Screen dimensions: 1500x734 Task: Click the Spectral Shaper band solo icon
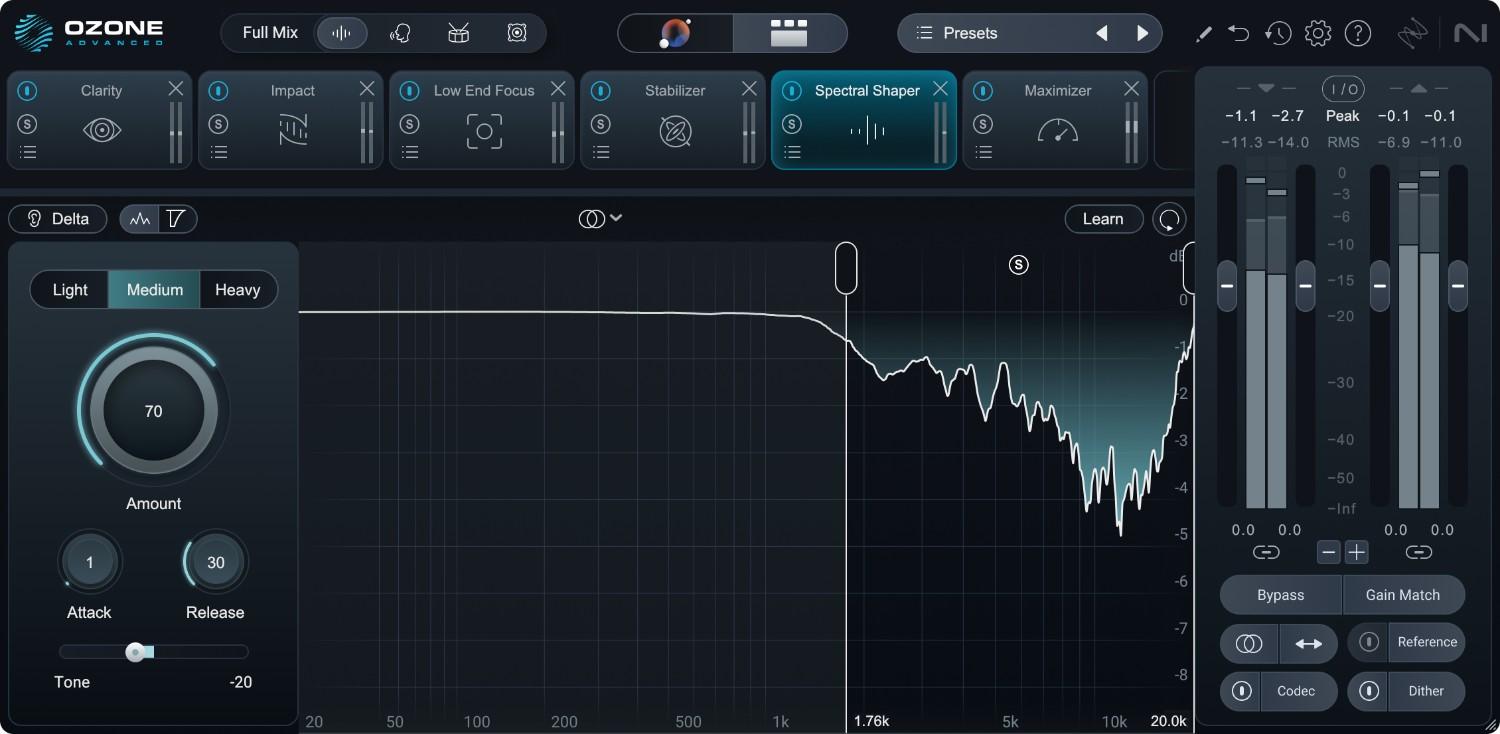pos(1018,265)
